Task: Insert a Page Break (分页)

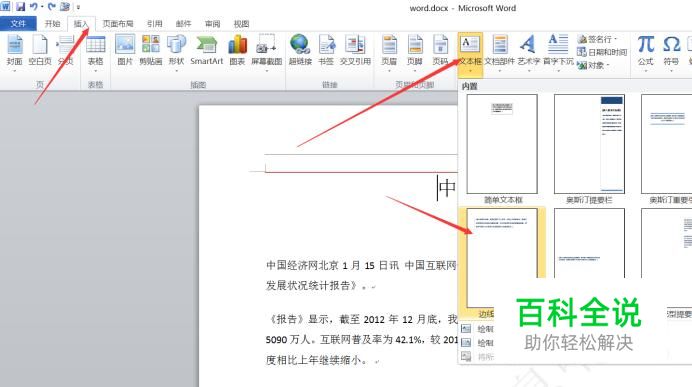Action: point(66,50)
